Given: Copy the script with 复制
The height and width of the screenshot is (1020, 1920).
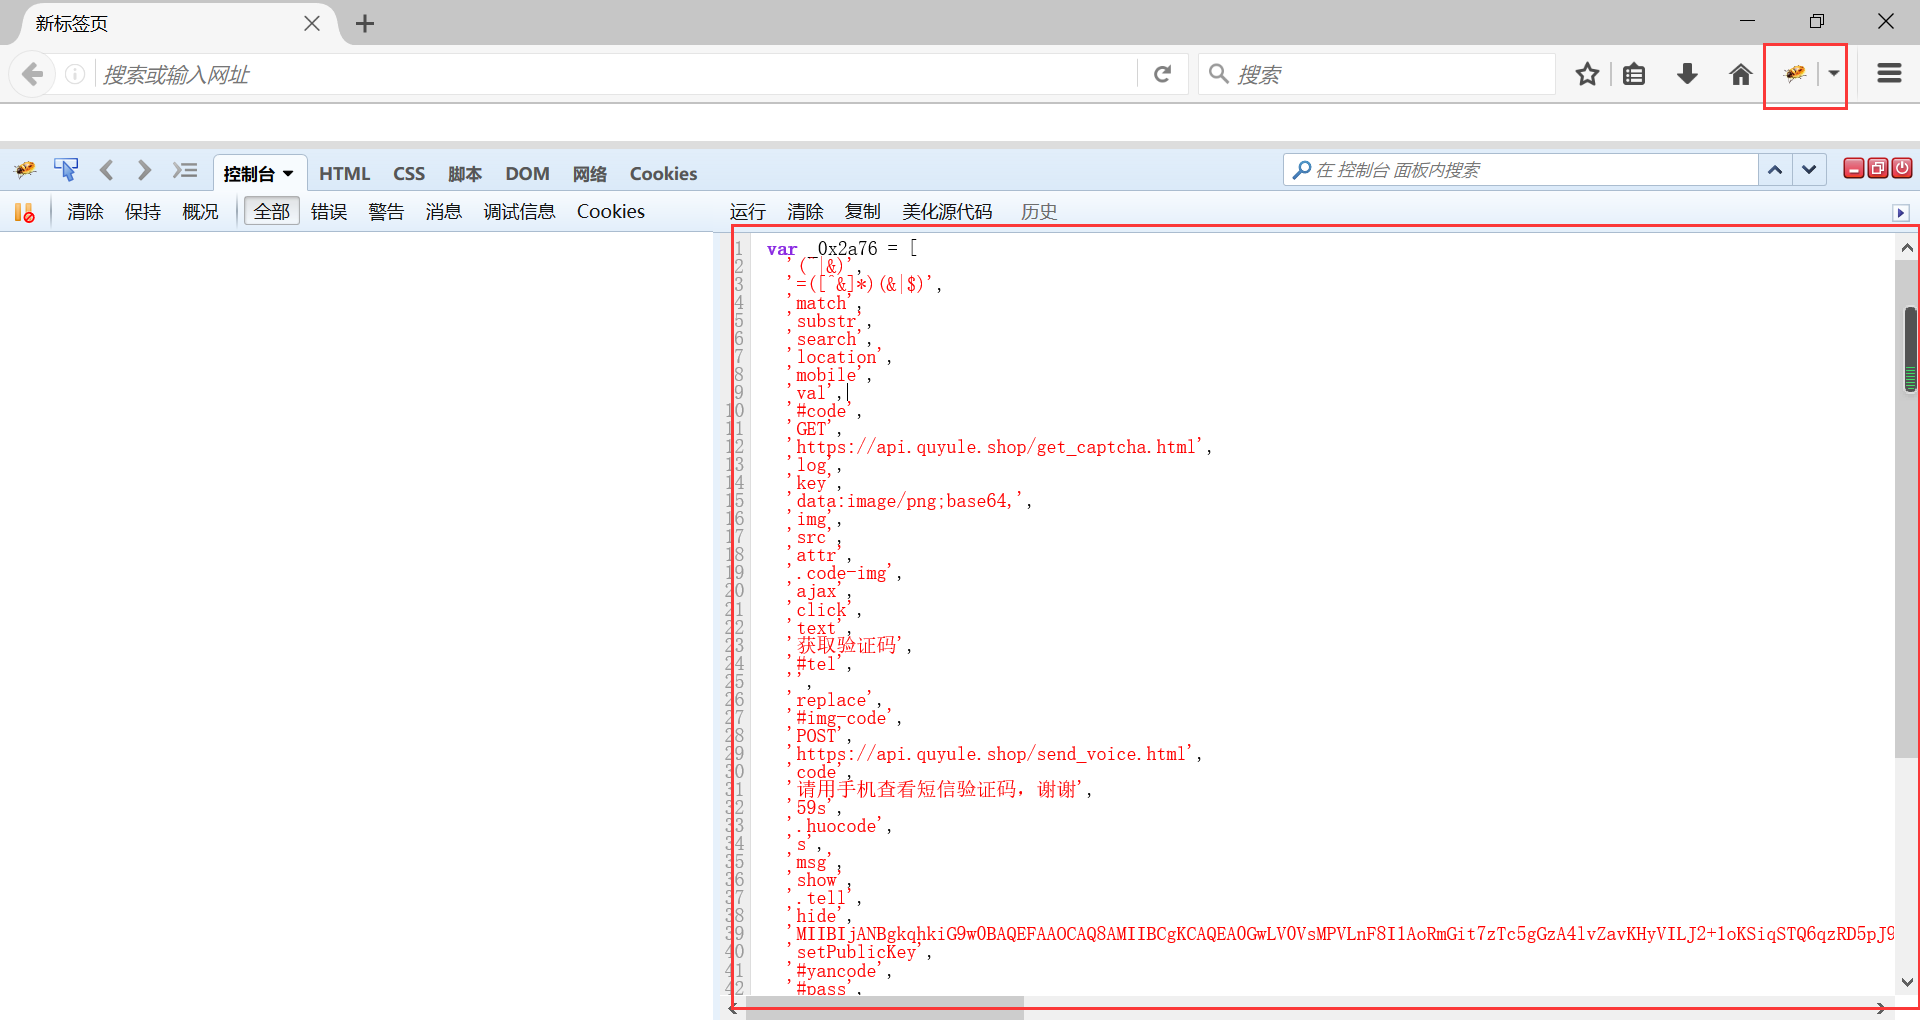Looking at the screenshot, I should pos(862,212).
